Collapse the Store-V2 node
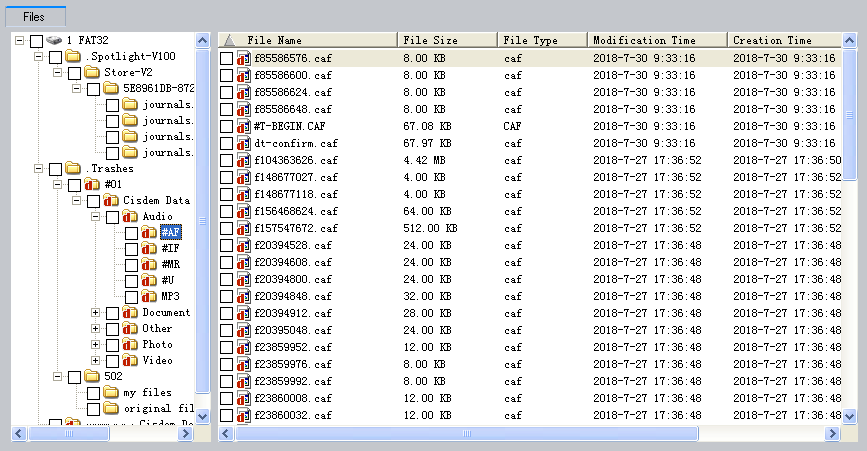The height and width of the screenshot is (451, 867). 58,72
